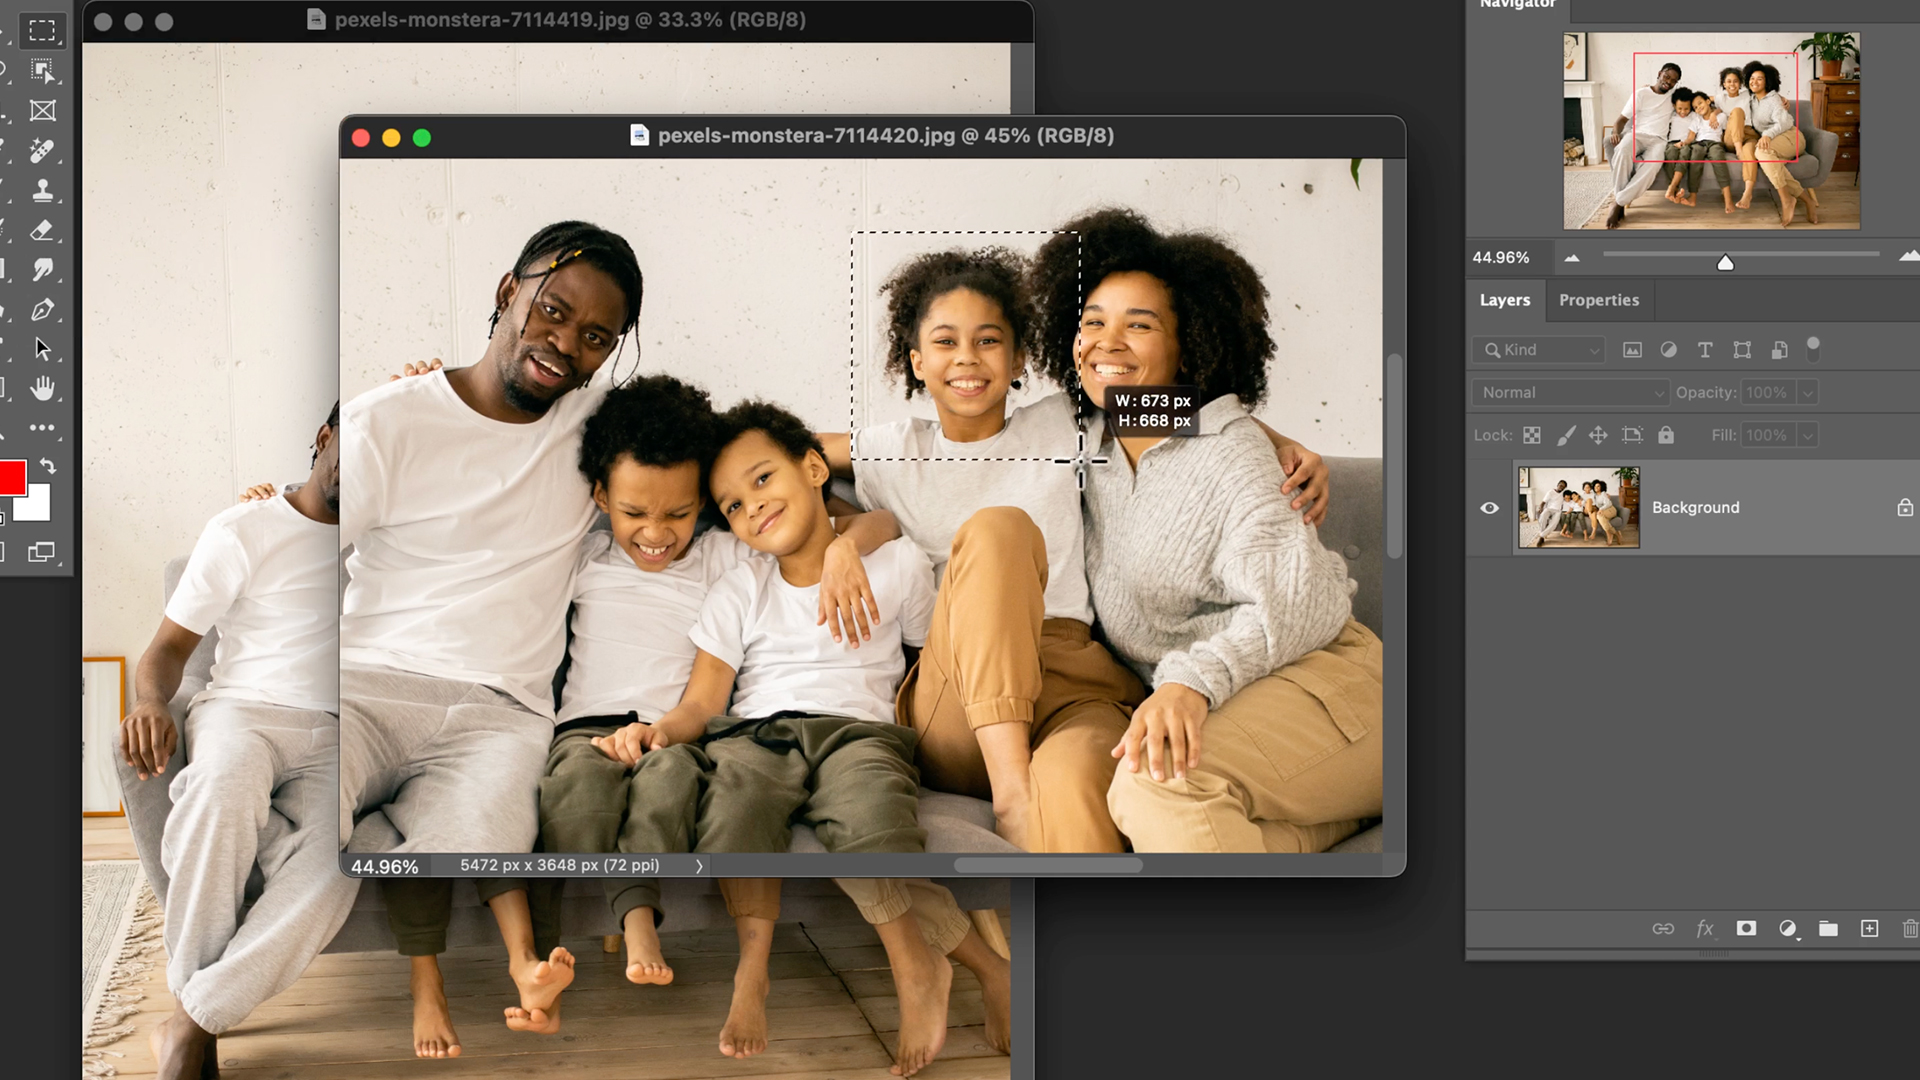
Task: Select the Eraser tool
Action: pos(42,230)
